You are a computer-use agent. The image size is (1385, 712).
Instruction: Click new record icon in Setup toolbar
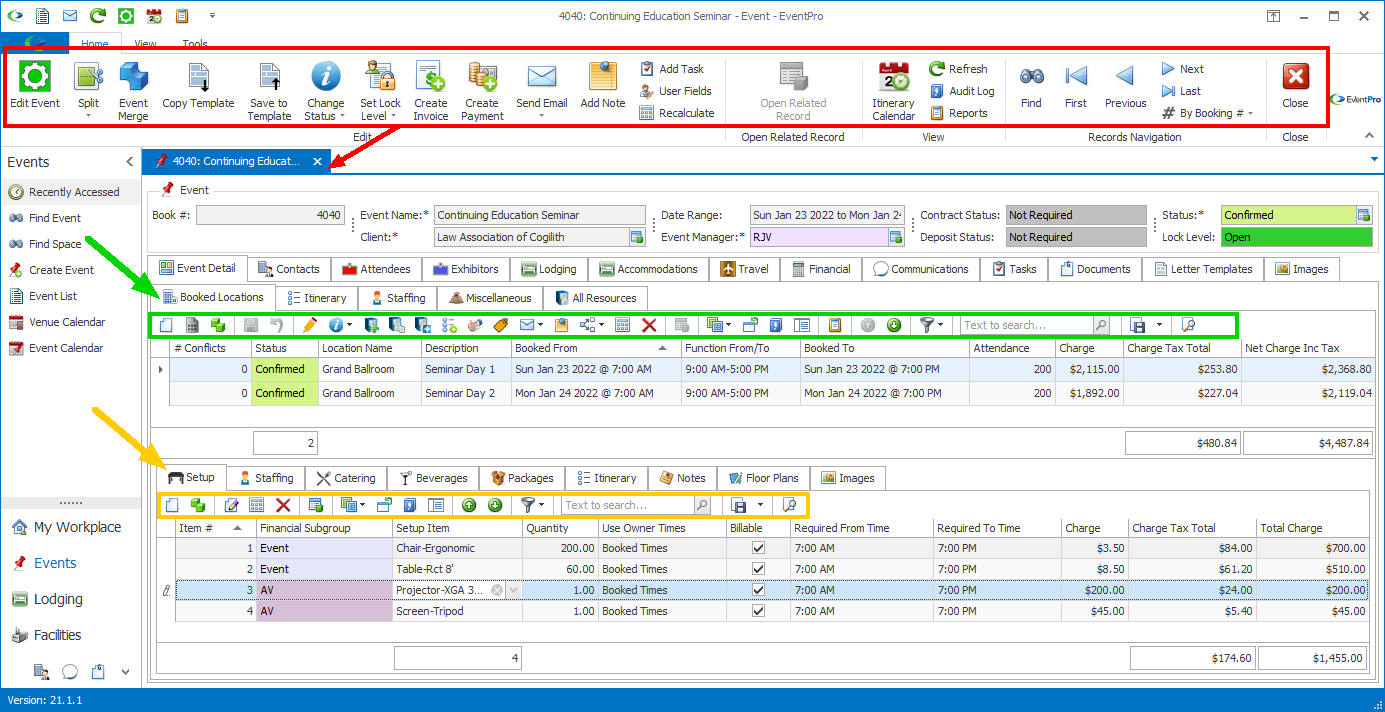[x=172, y=505]
